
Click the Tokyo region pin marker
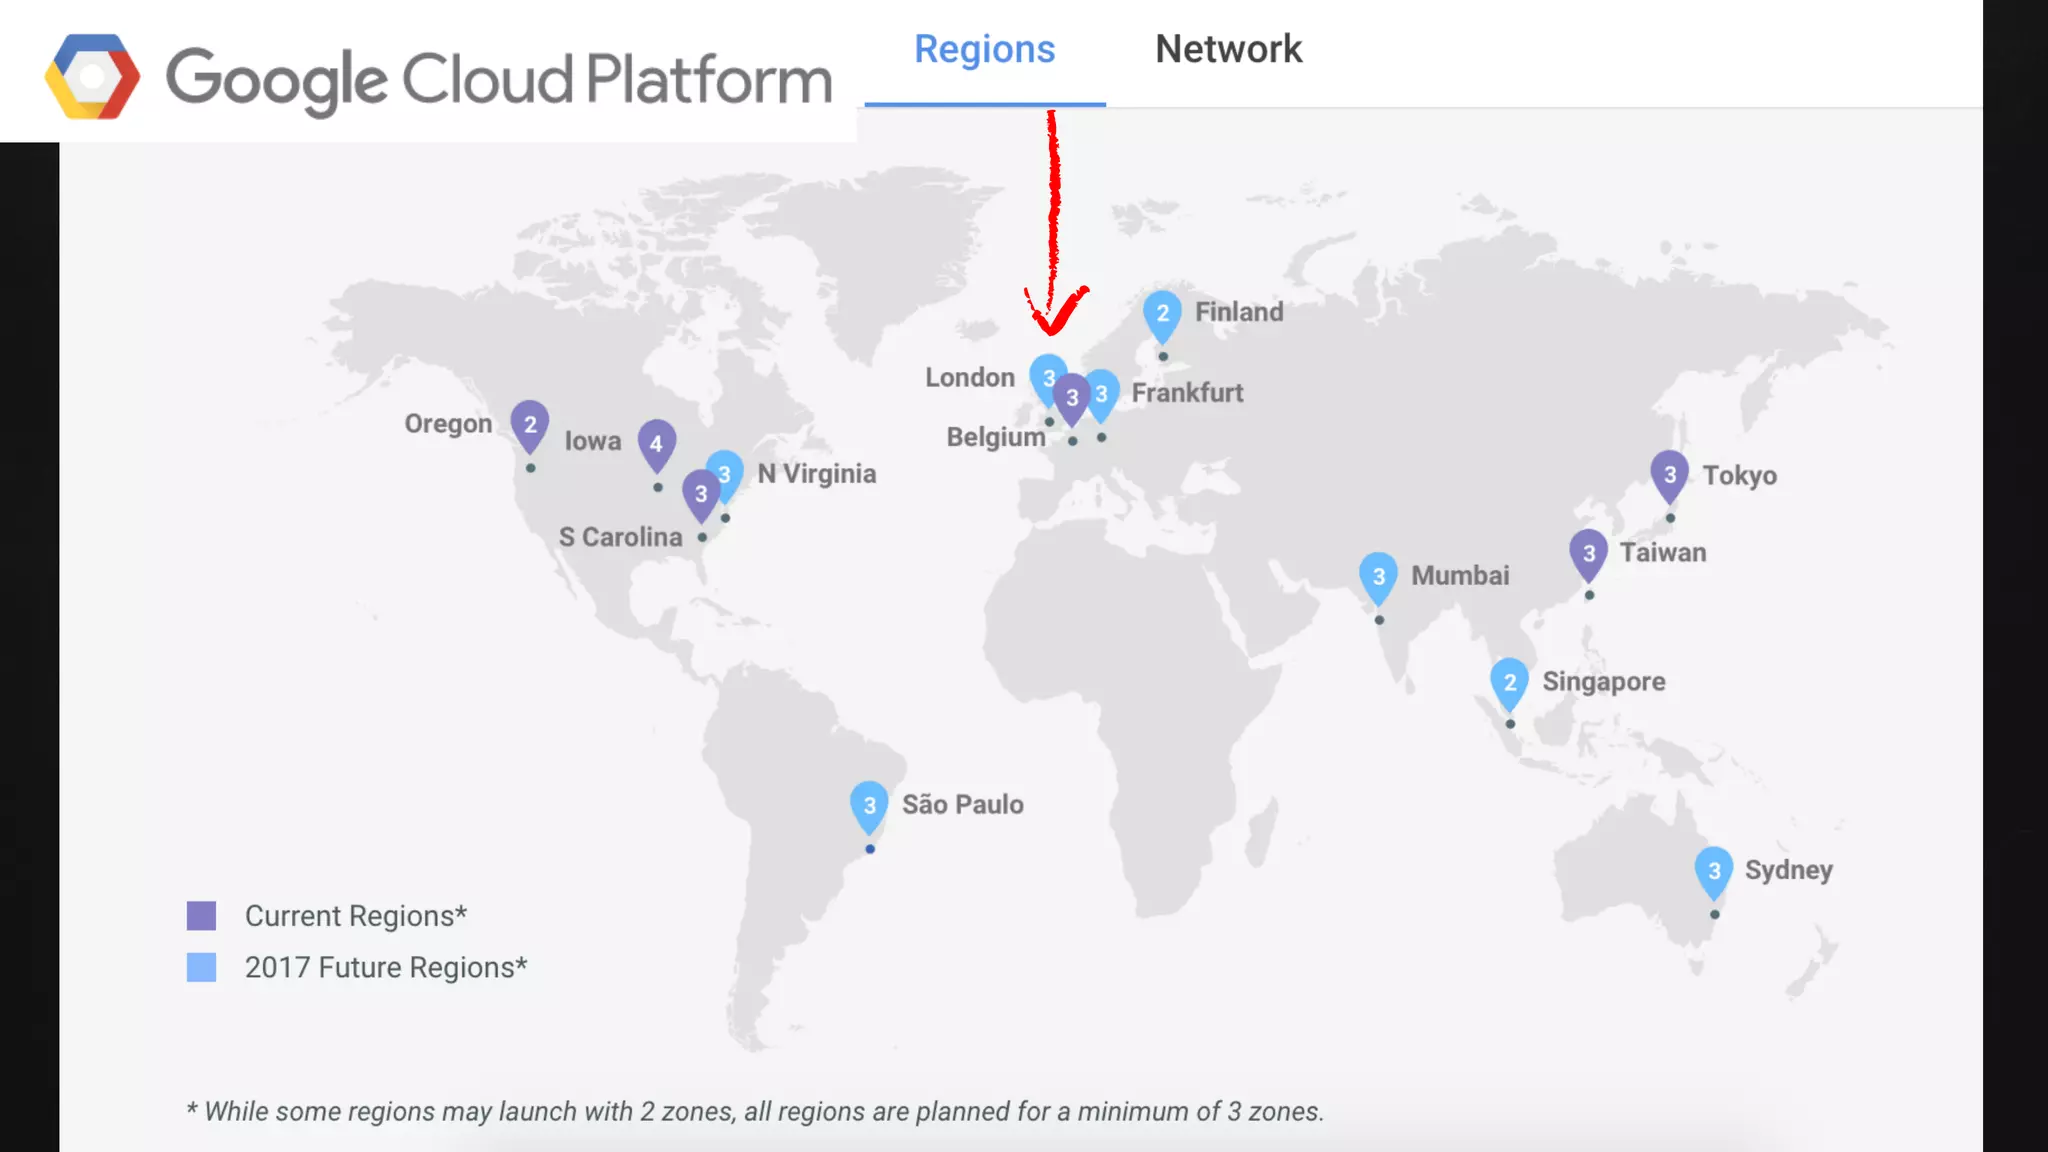pyautogui.click(x=1669, y=474)
